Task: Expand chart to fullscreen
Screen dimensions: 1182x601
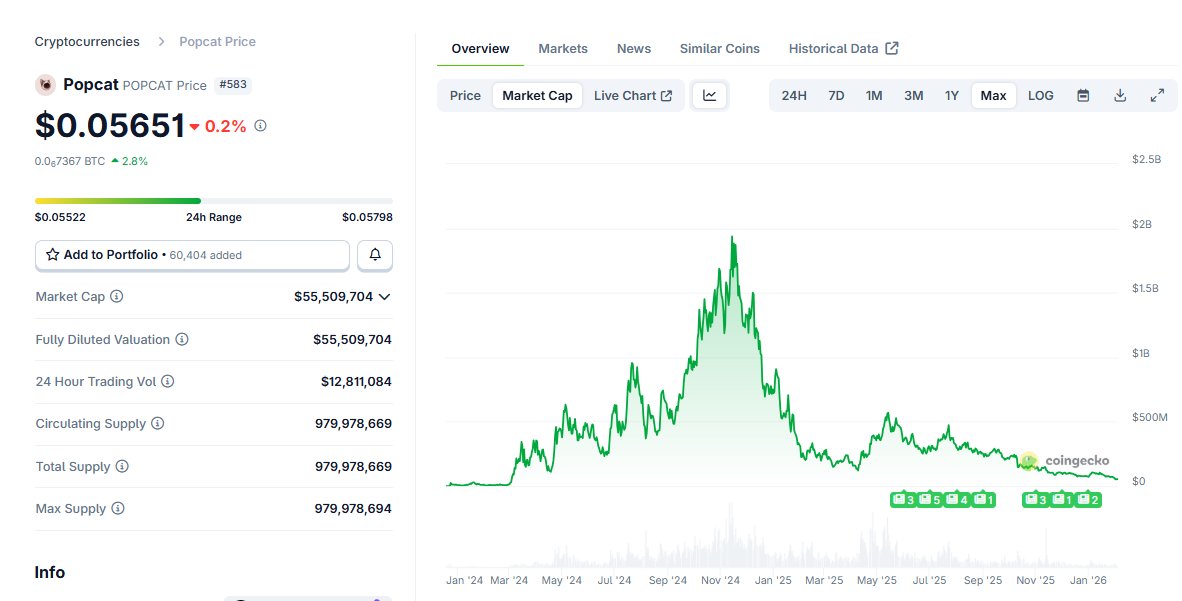Action: pos(1157,96)
